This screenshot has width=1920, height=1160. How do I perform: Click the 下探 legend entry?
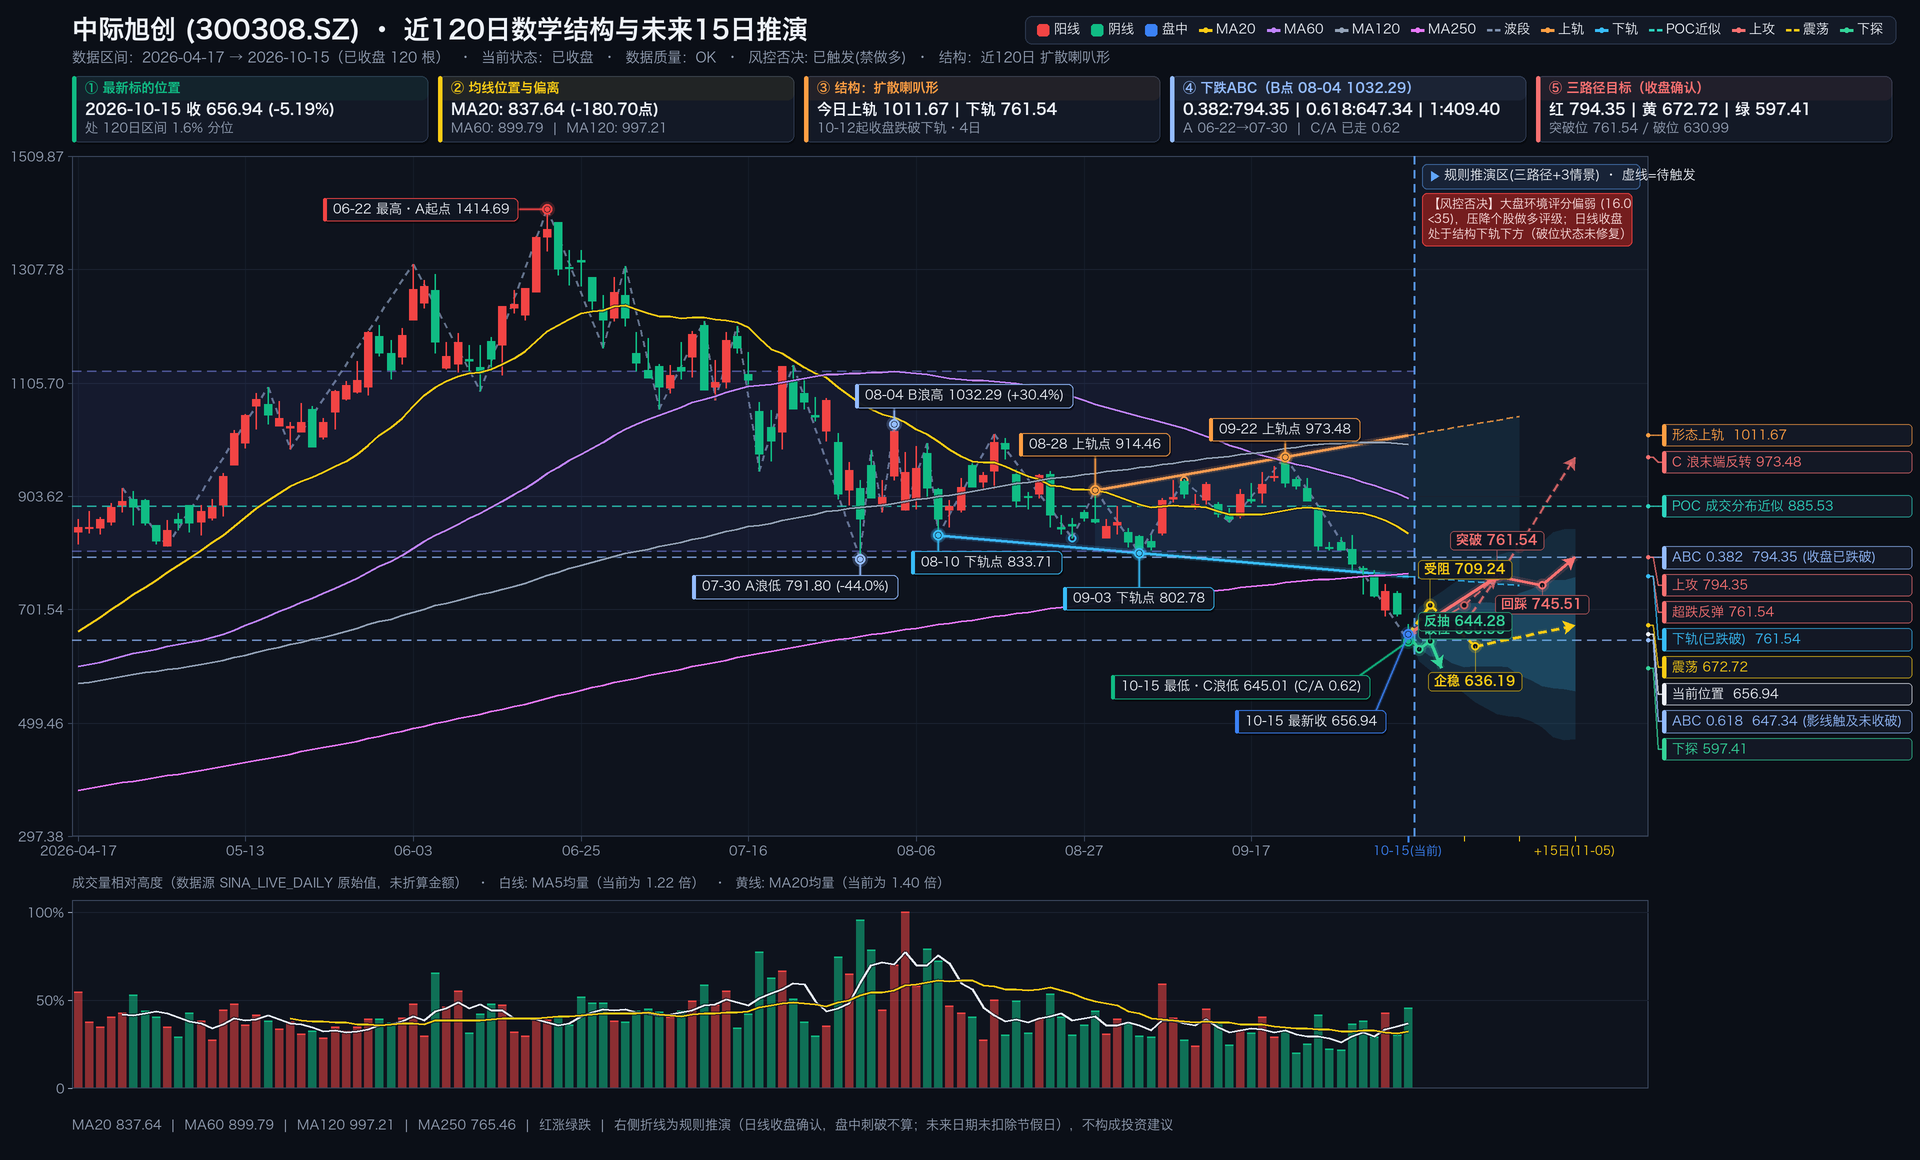pyautogui.click(x=1861, y=30)
